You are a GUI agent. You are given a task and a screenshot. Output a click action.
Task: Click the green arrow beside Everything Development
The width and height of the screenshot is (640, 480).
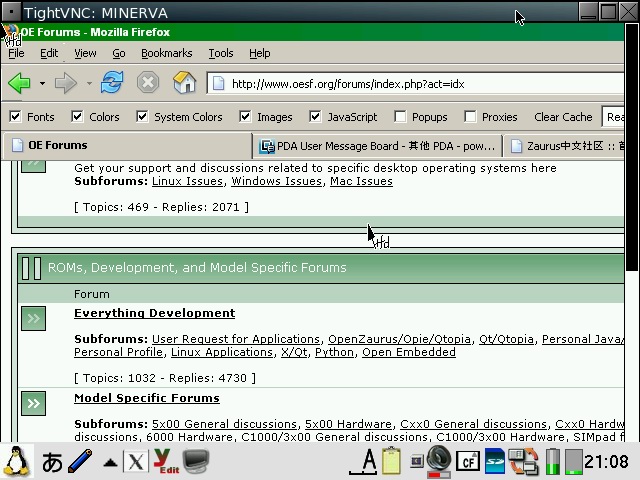[34, 319]
